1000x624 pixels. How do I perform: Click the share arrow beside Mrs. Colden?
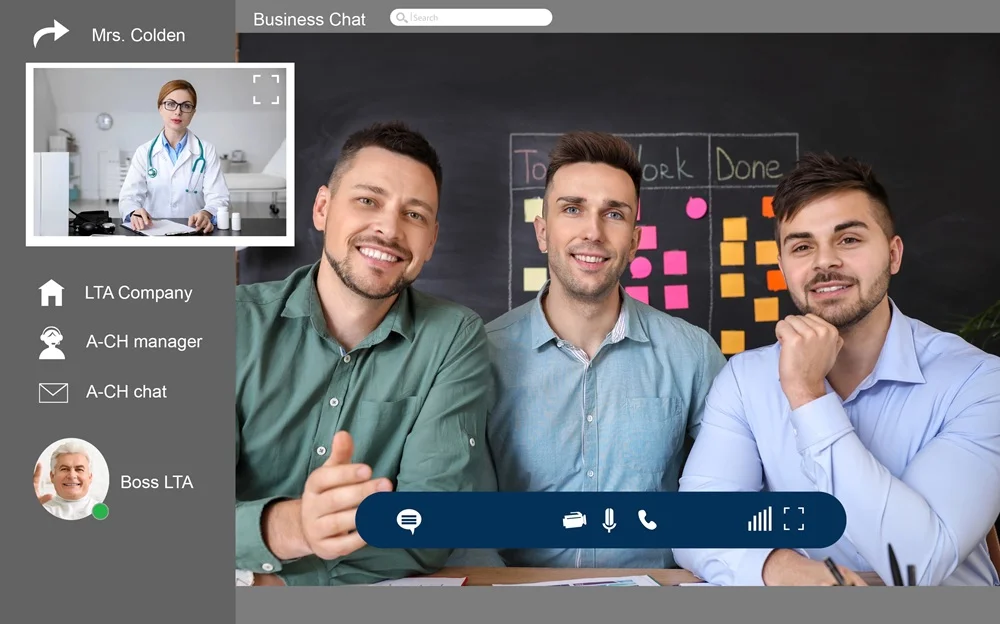51,34
